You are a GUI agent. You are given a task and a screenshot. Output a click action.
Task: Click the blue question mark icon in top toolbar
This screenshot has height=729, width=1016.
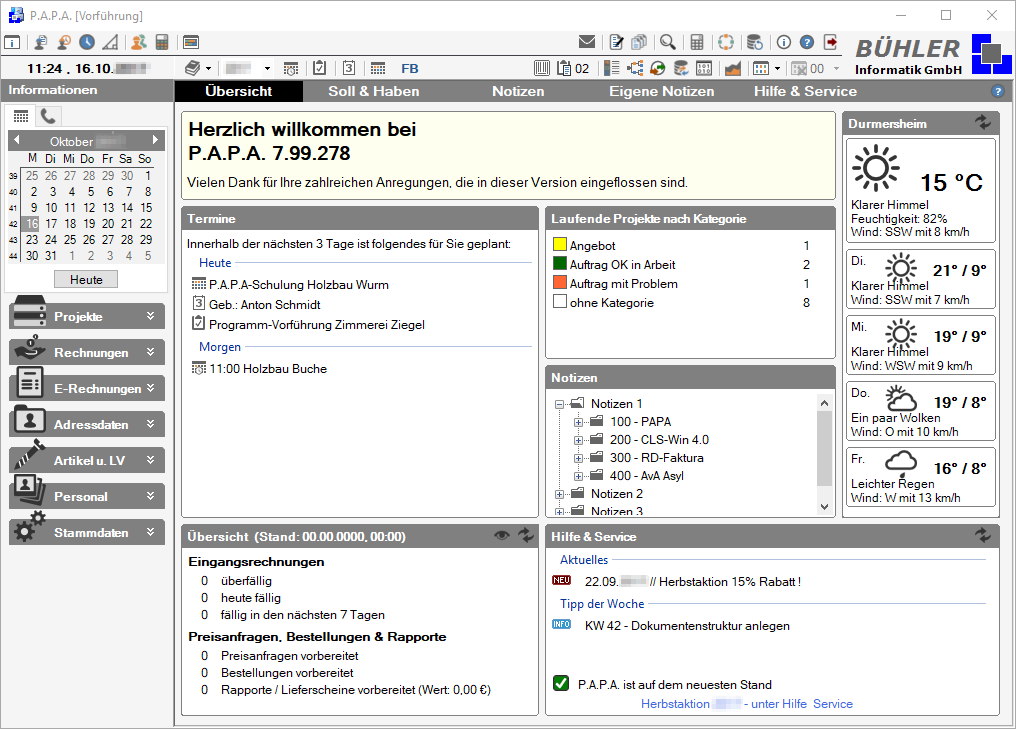[x=807, y=42]
